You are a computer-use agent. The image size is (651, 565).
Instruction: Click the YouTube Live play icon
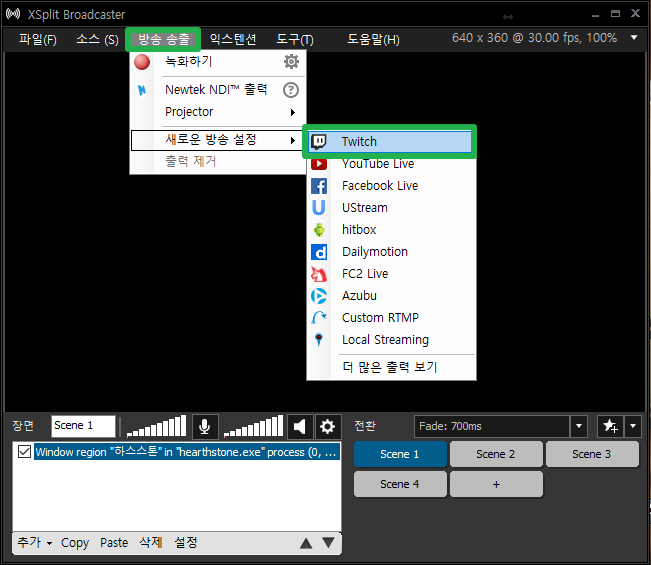[x=319, y=164]
